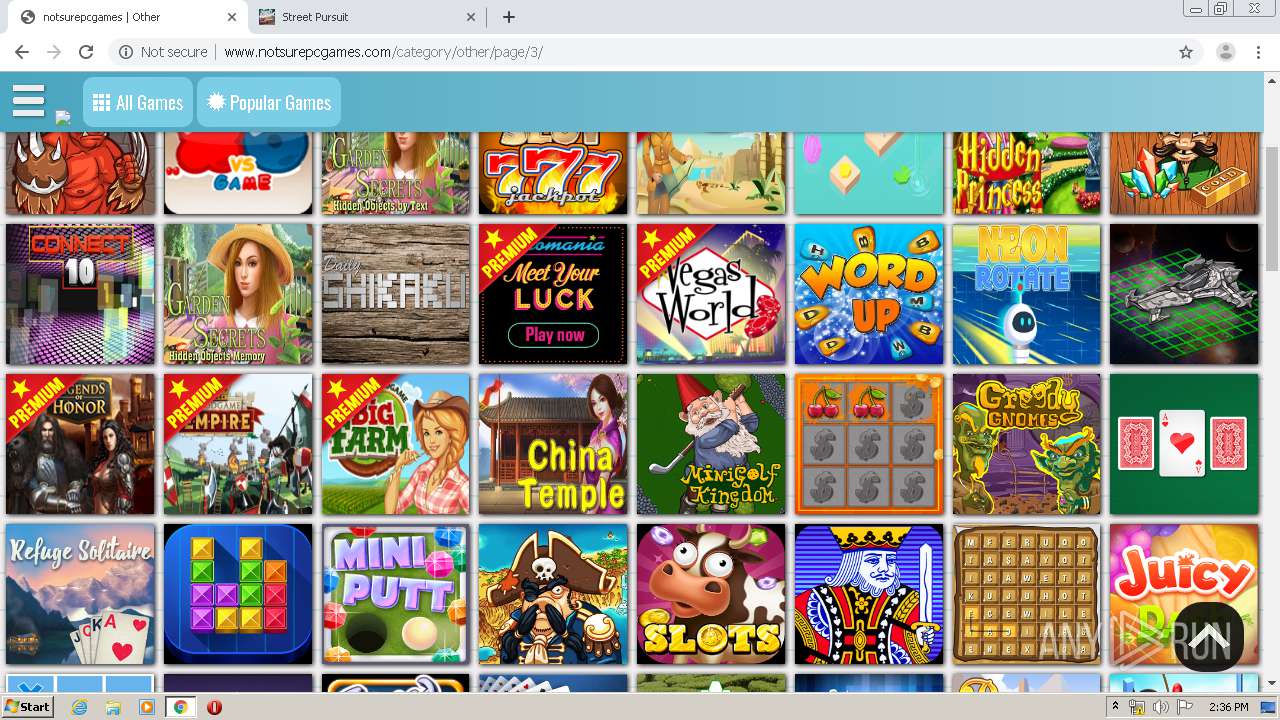Open the gold miner game thumbnail
Viewport: 1280px width, 720px height.
(1184, 172)
